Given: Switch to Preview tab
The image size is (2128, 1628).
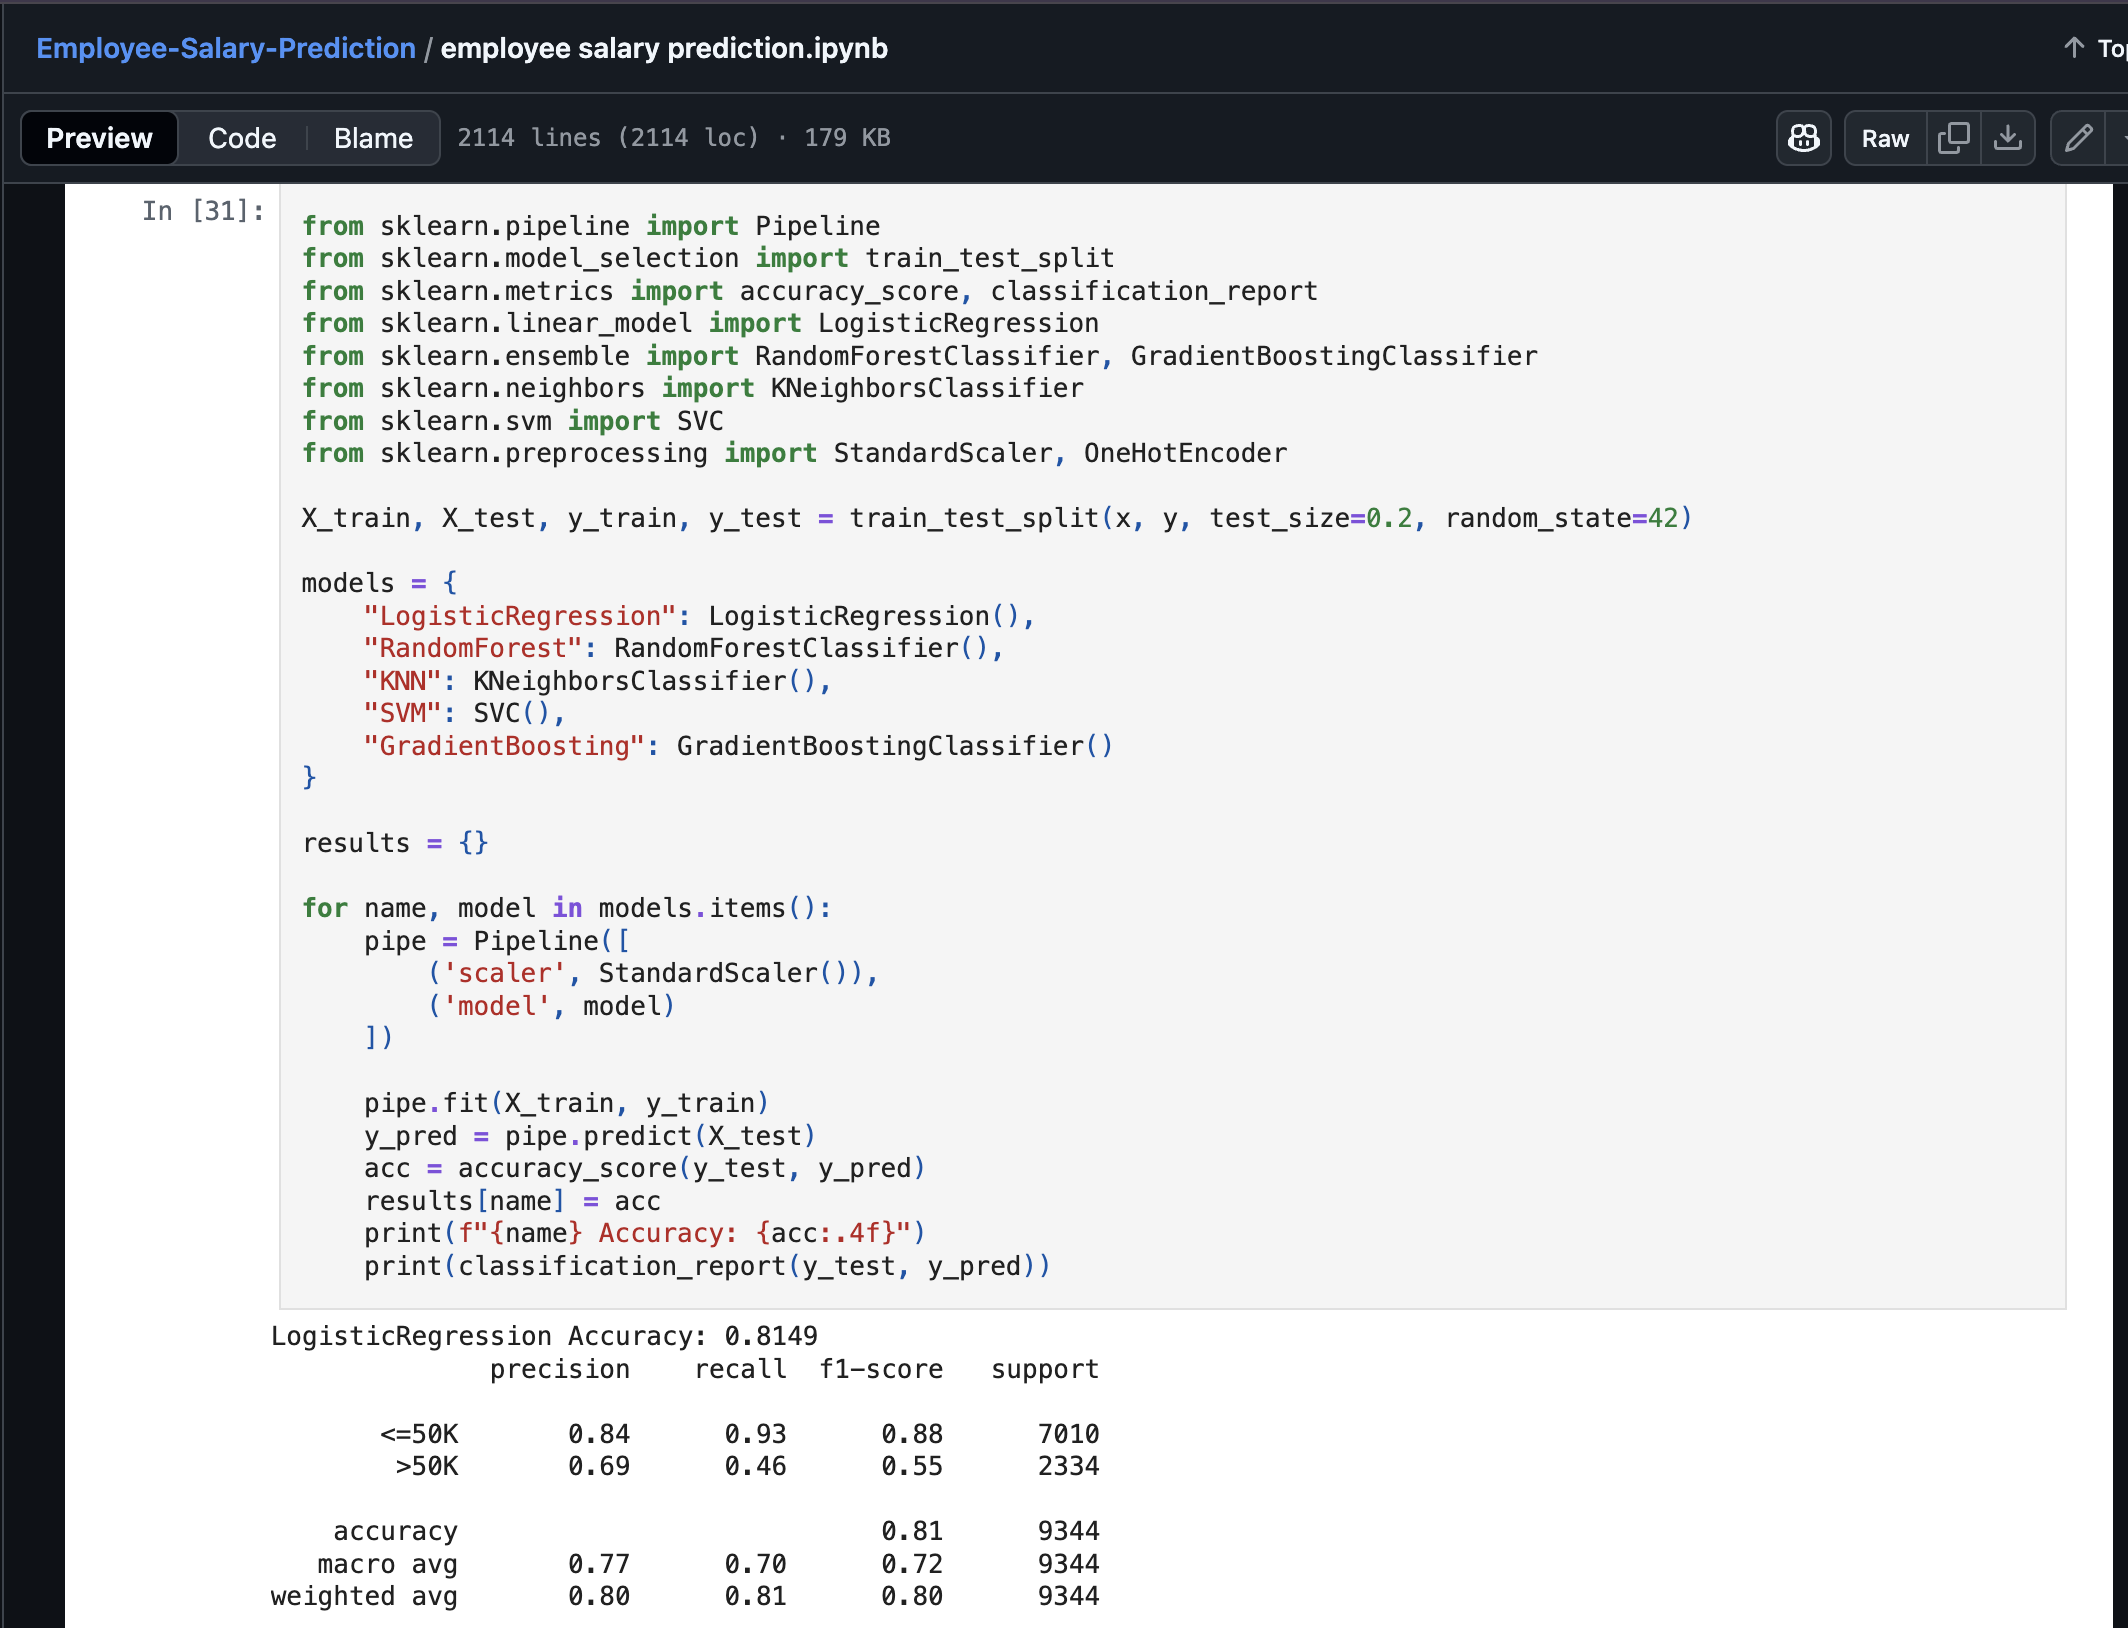Looking at the screenshot, I should click(x=99, y=138).
